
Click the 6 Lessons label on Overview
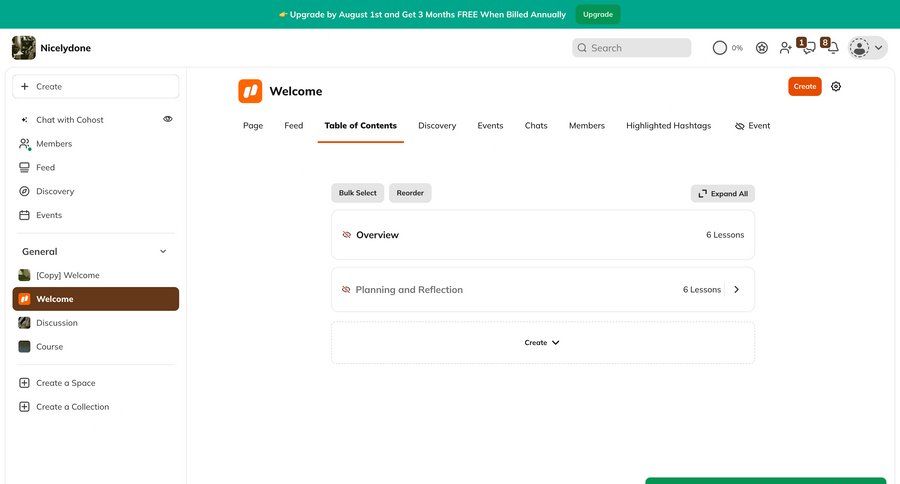[725, 235]
